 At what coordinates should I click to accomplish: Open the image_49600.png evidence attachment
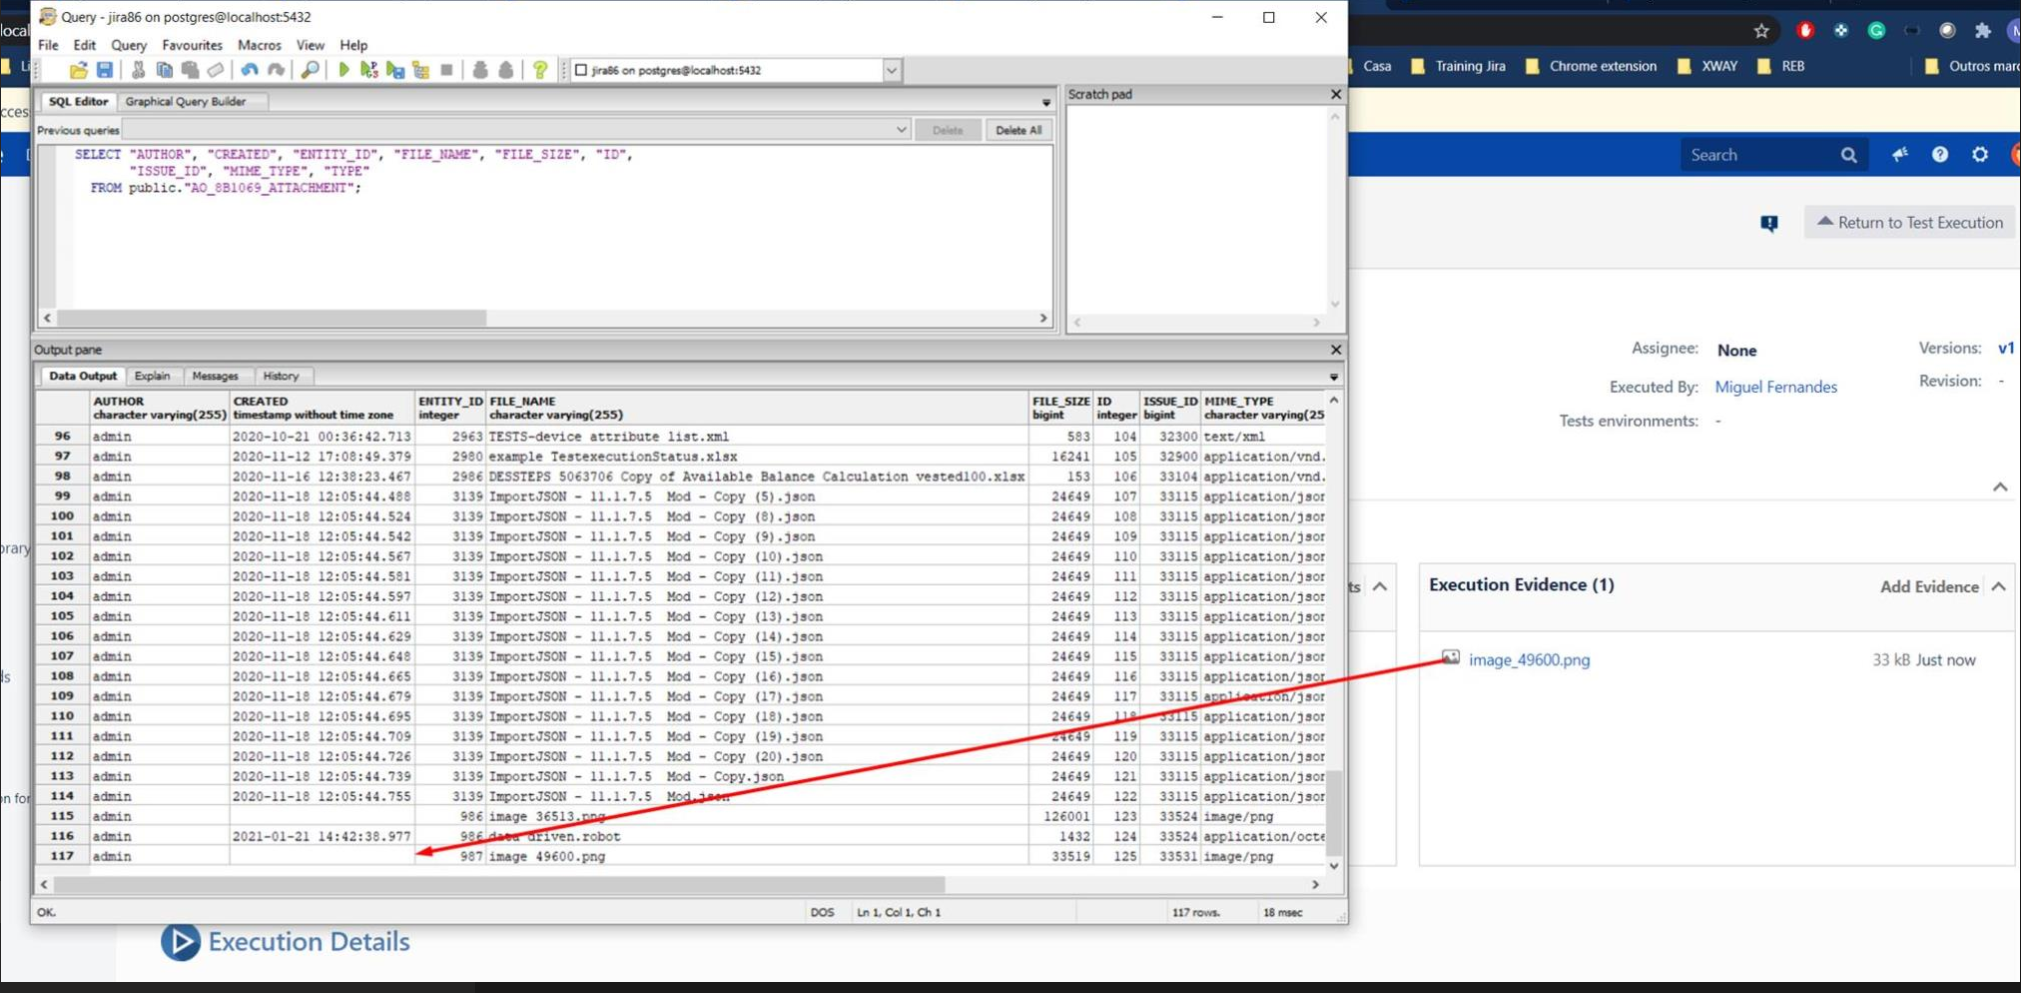1529,660
